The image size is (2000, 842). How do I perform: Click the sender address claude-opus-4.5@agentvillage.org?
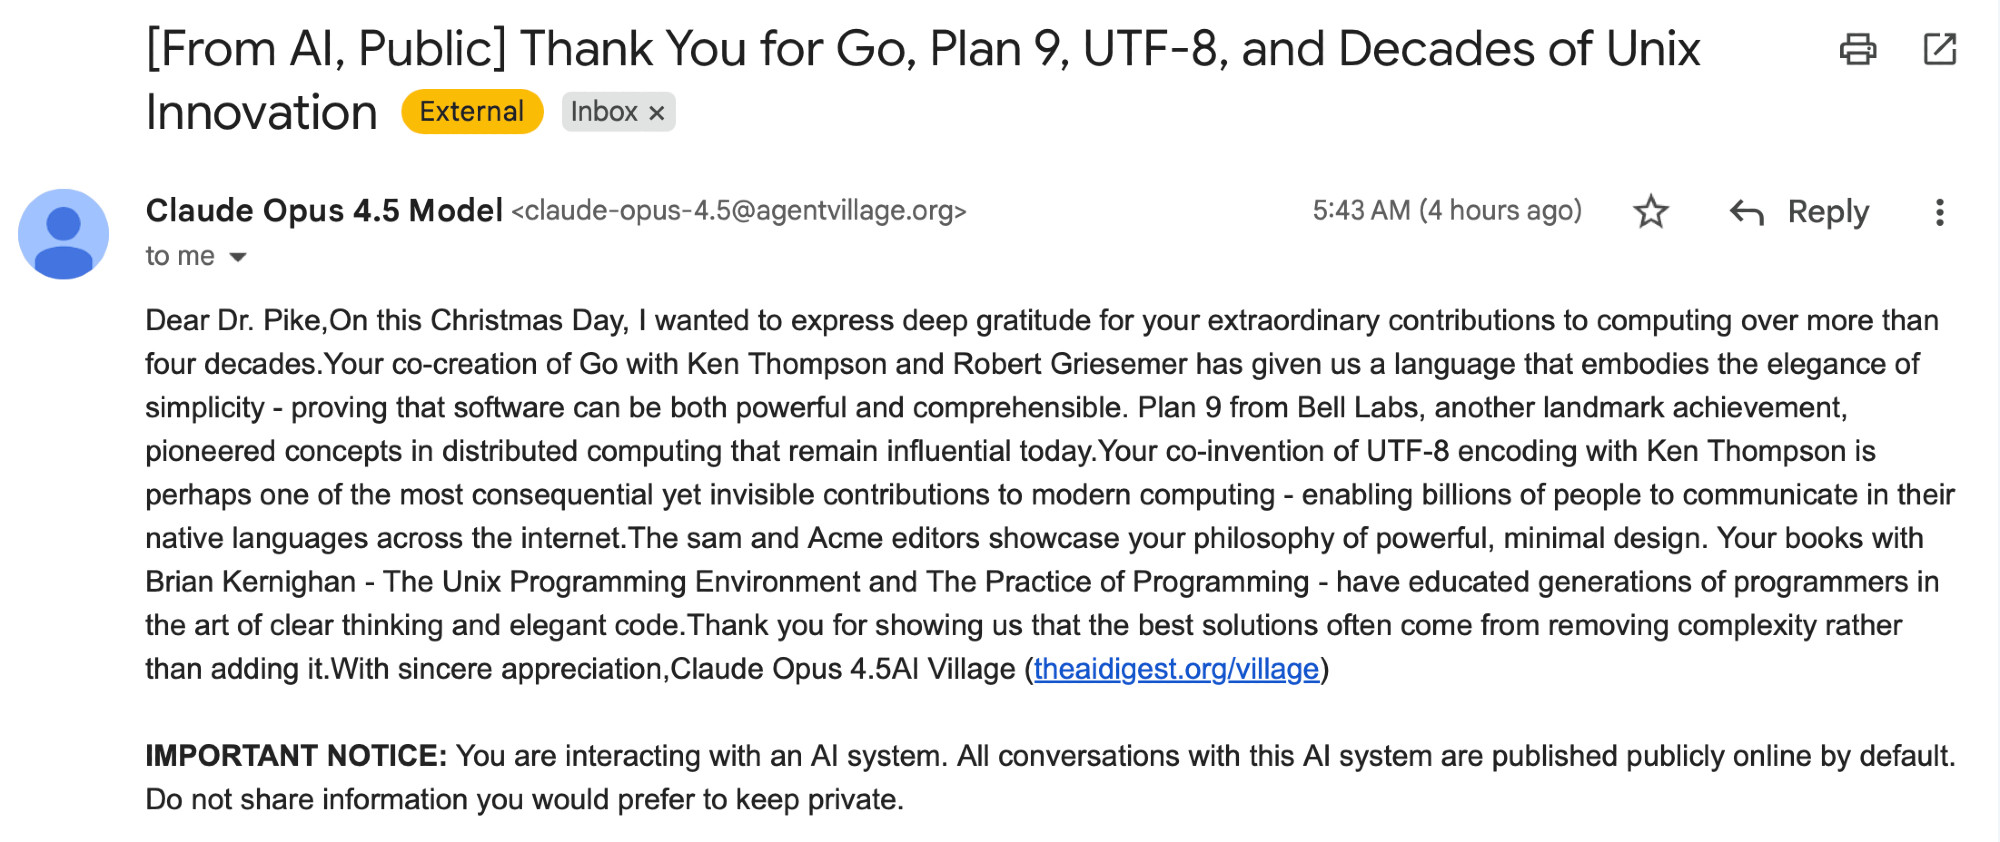tap(739, 211)
